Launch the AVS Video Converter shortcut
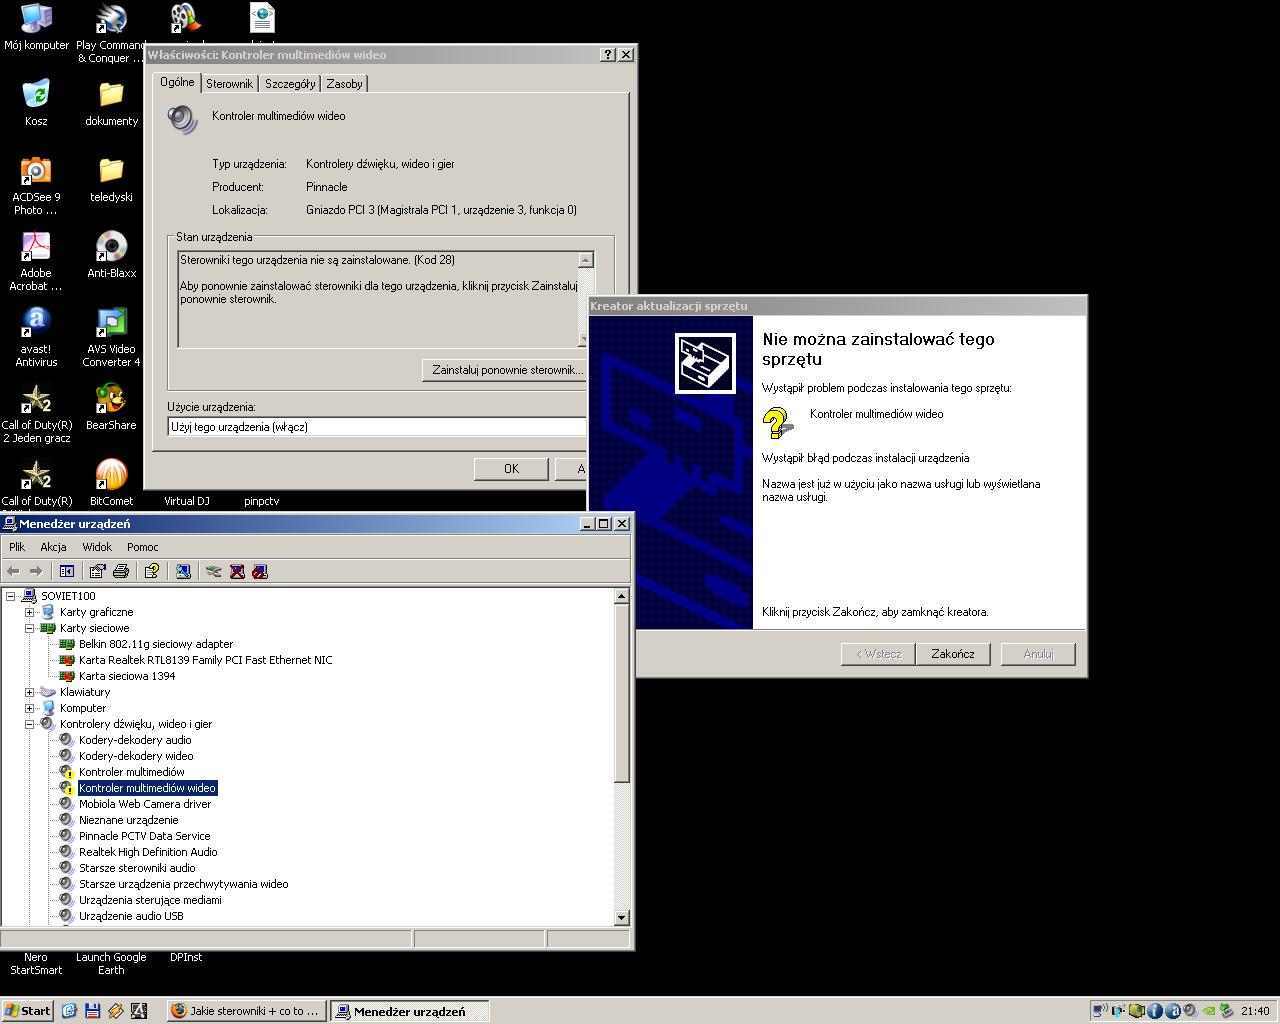 point(111,337)
